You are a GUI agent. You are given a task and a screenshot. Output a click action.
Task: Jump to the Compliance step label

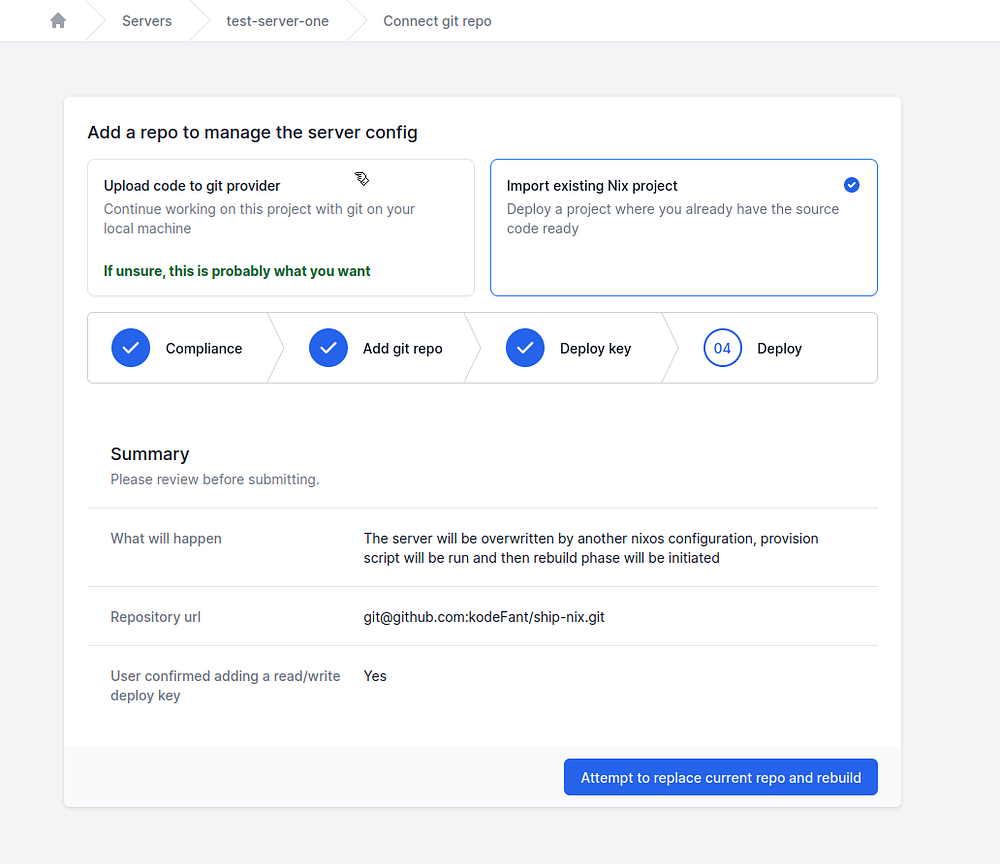tap(204, 349)
